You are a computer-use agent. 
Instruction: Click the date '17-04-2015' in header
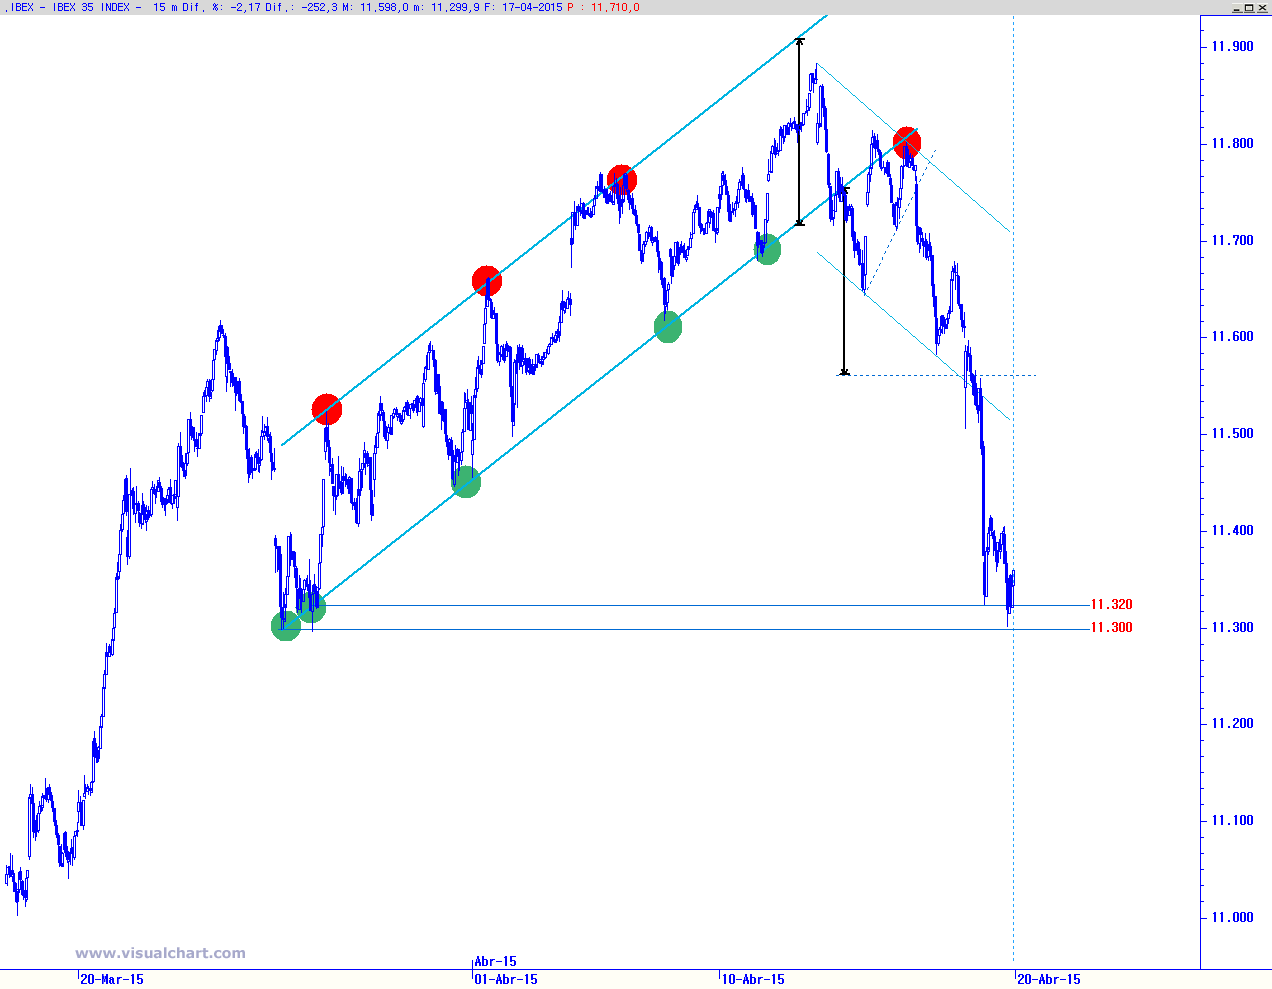tap(532, 7)
